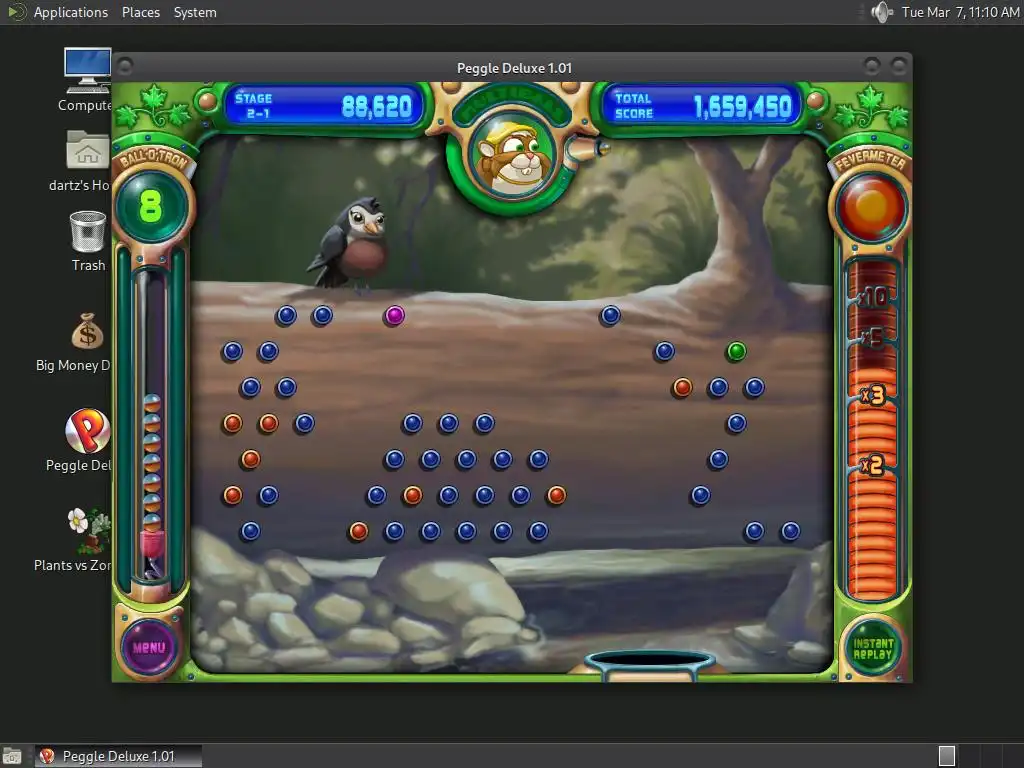Image resolution: width=1024 pixels, height=768 pixels.
Task: Click the Ball-O-Tron ball counter showing 8
Action: [x=151, y=206]
